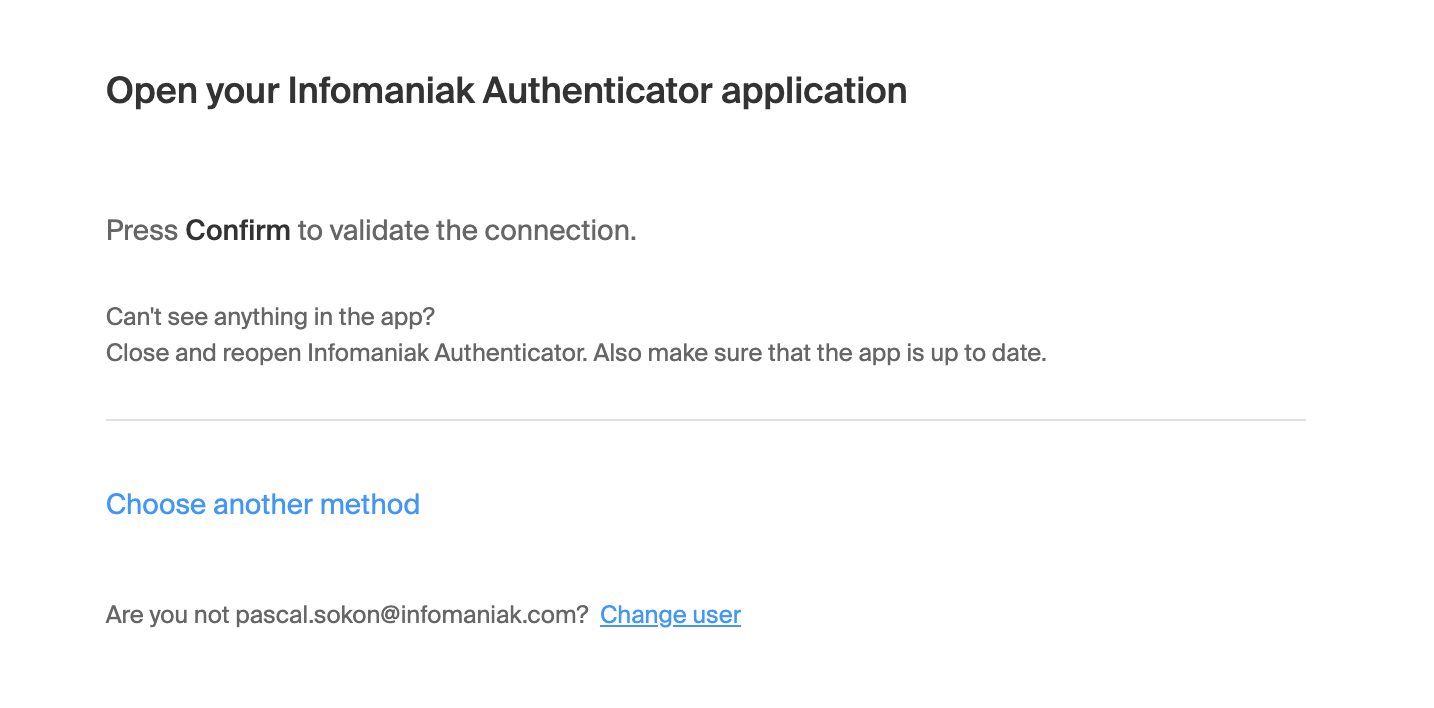Select the bold Confirm word
Viewport: 1434px width, 708px height.
click(238, 231)
